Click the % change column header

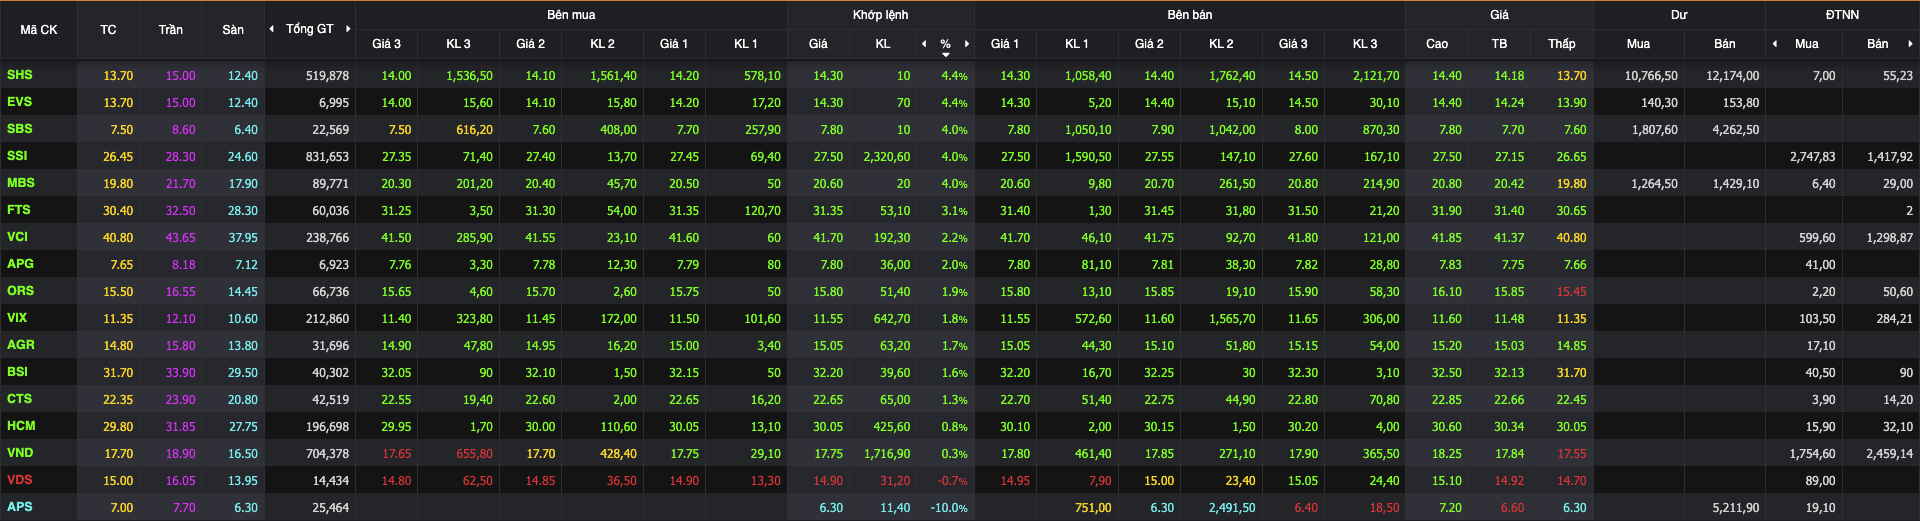pyautogui.click(x=945, y=44)
